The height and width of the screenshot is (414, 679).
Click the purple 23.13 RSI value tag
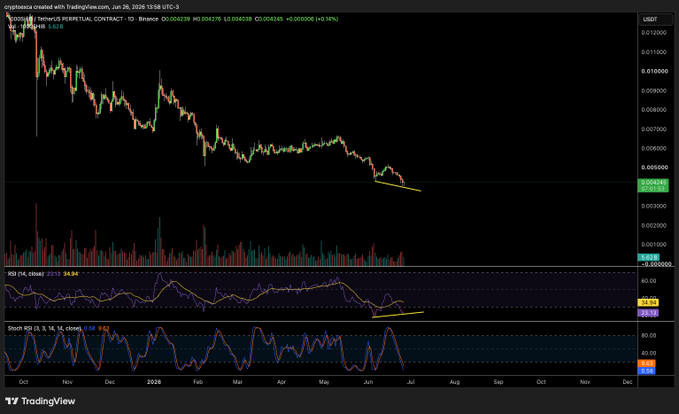pos(649,313)
